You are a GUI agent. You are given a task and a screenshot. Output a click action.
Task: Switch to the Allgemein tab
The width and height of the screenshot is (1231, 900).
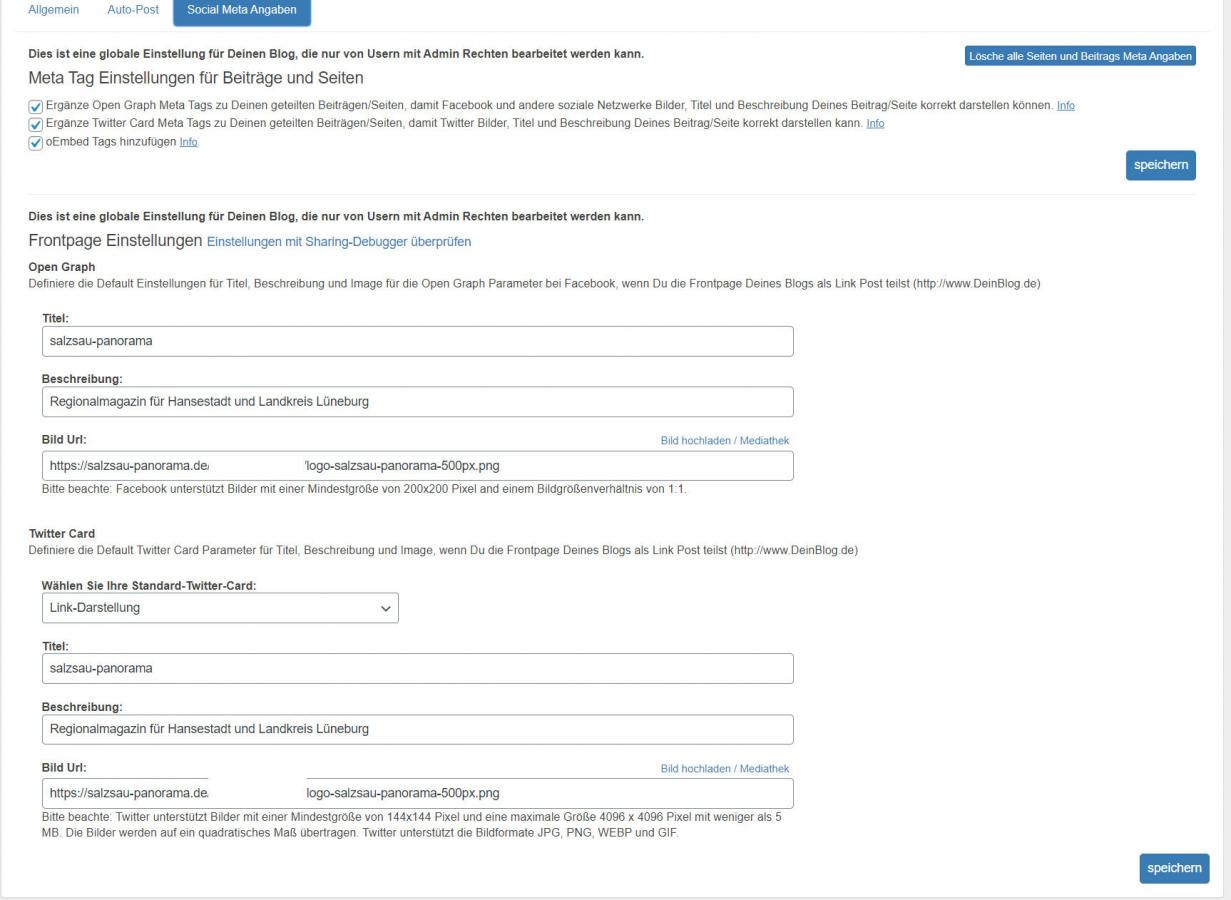pos(54,10)
